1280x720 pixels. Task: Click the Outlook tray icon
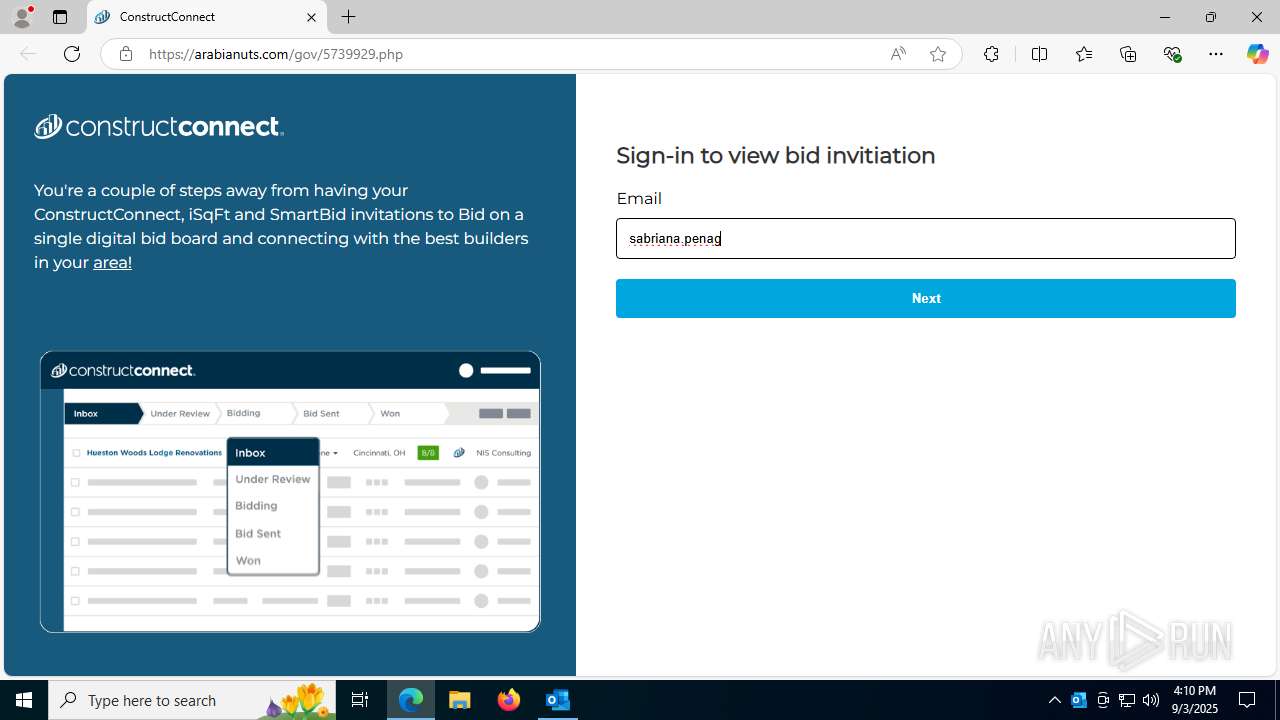point(1079,700)
